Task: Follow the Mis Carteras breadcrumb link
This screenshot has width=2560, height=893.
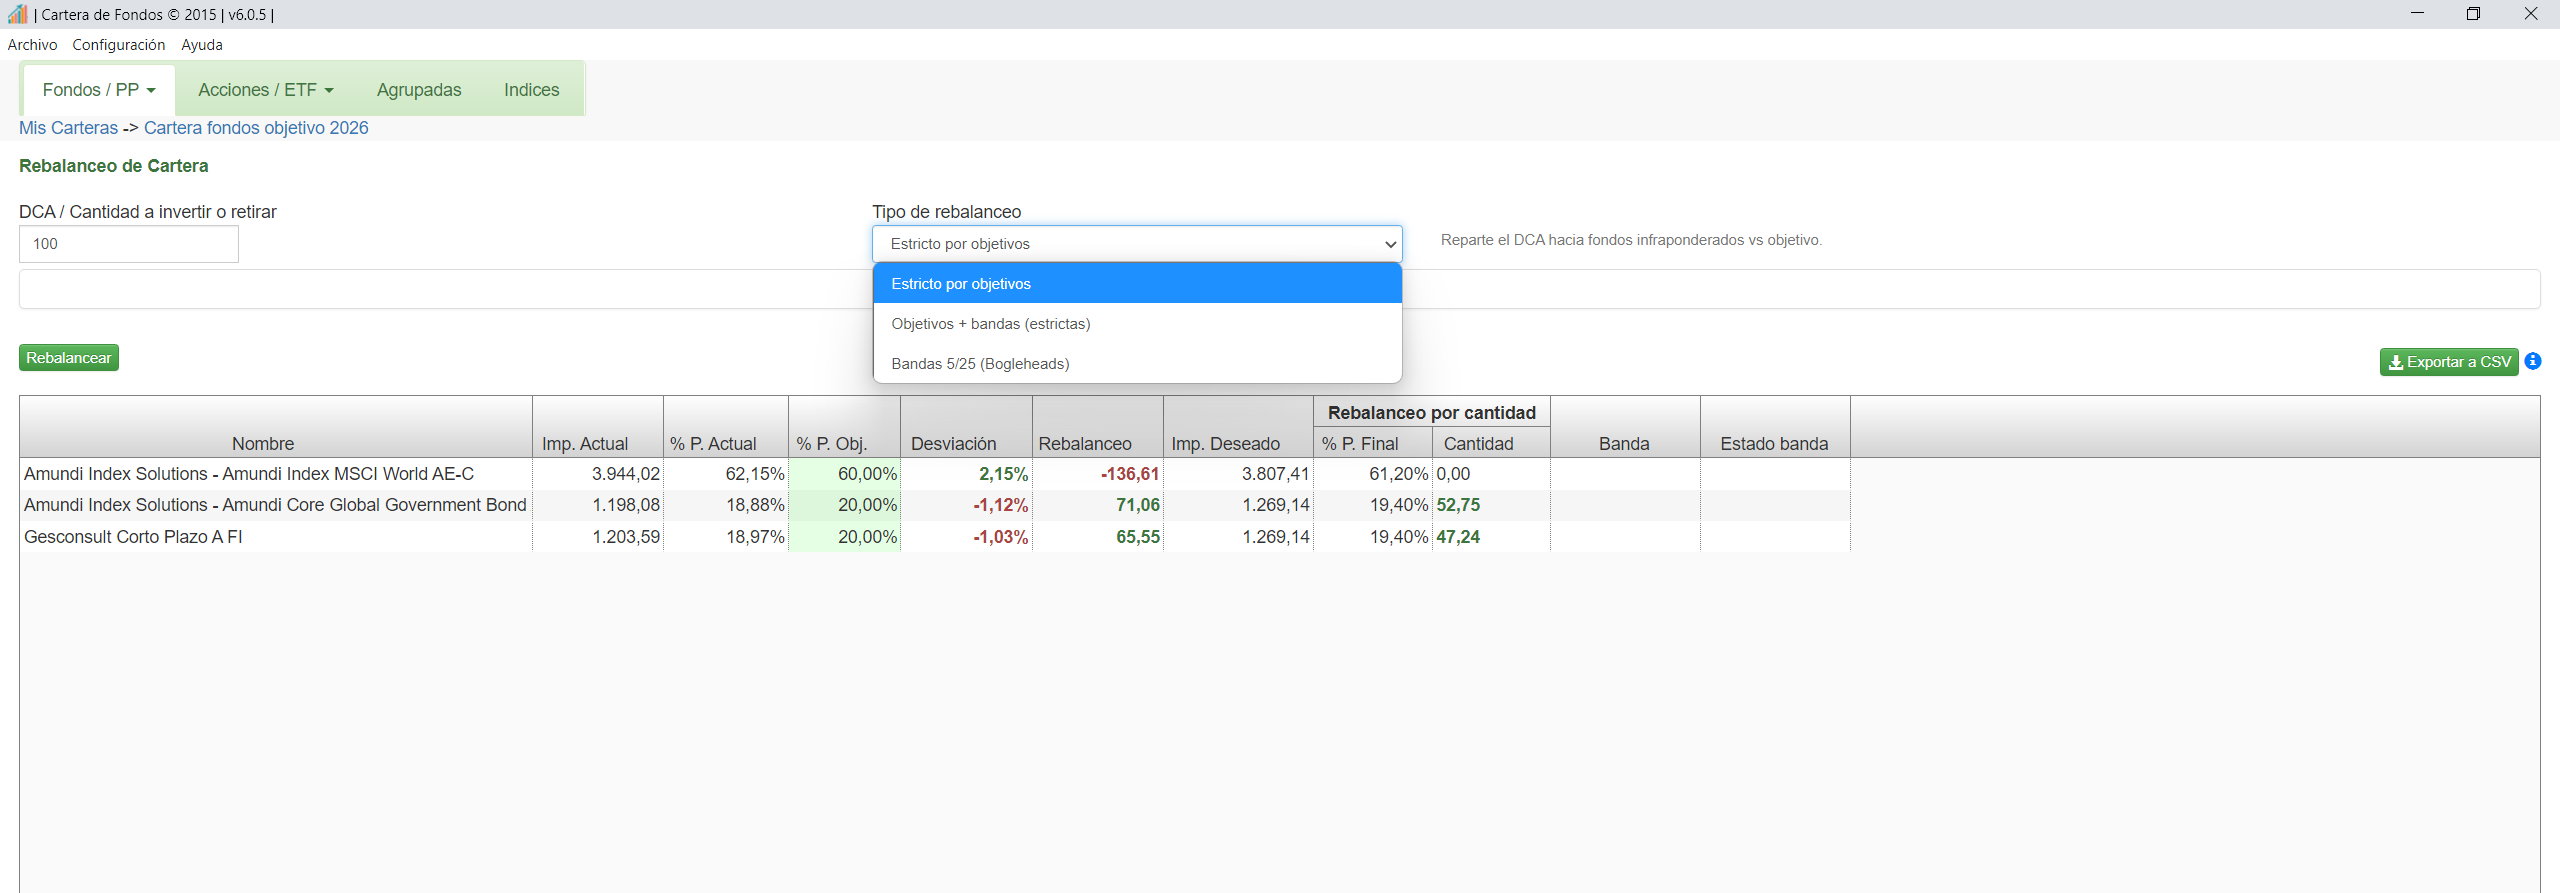Action: click(x=68, y=128)
